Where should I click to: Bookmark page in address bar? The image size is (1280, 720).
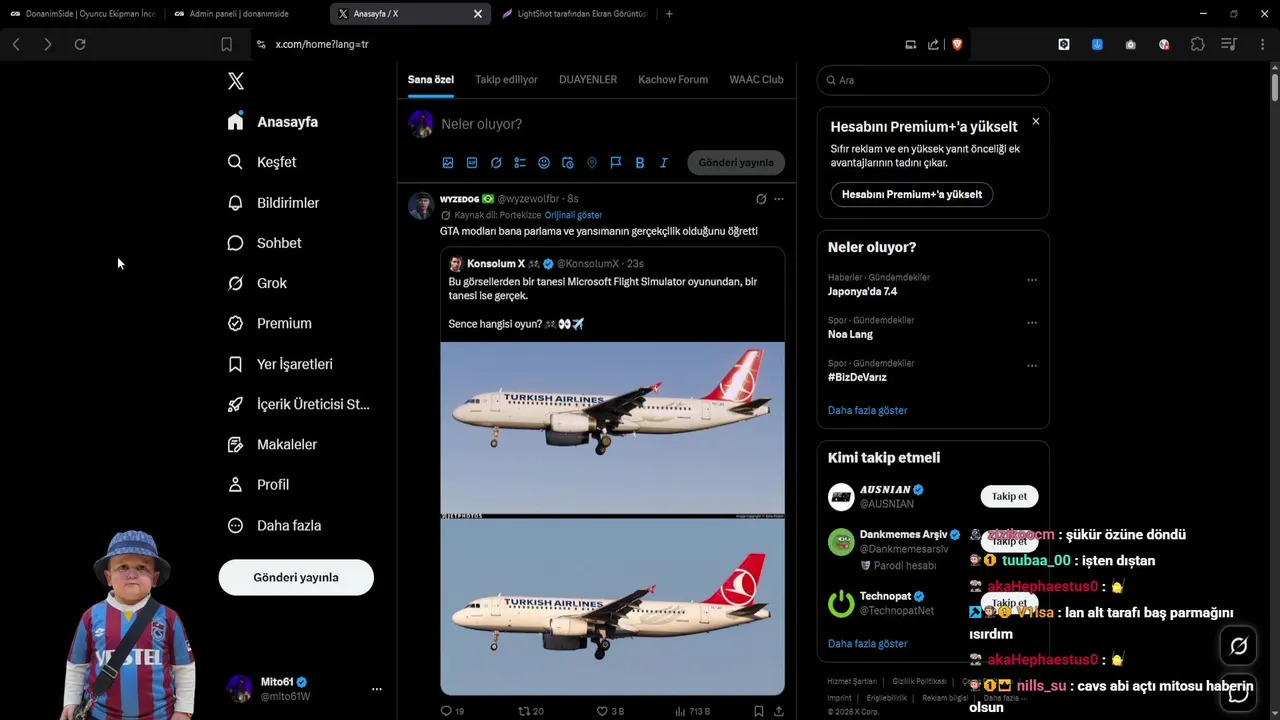coord(226,44)
